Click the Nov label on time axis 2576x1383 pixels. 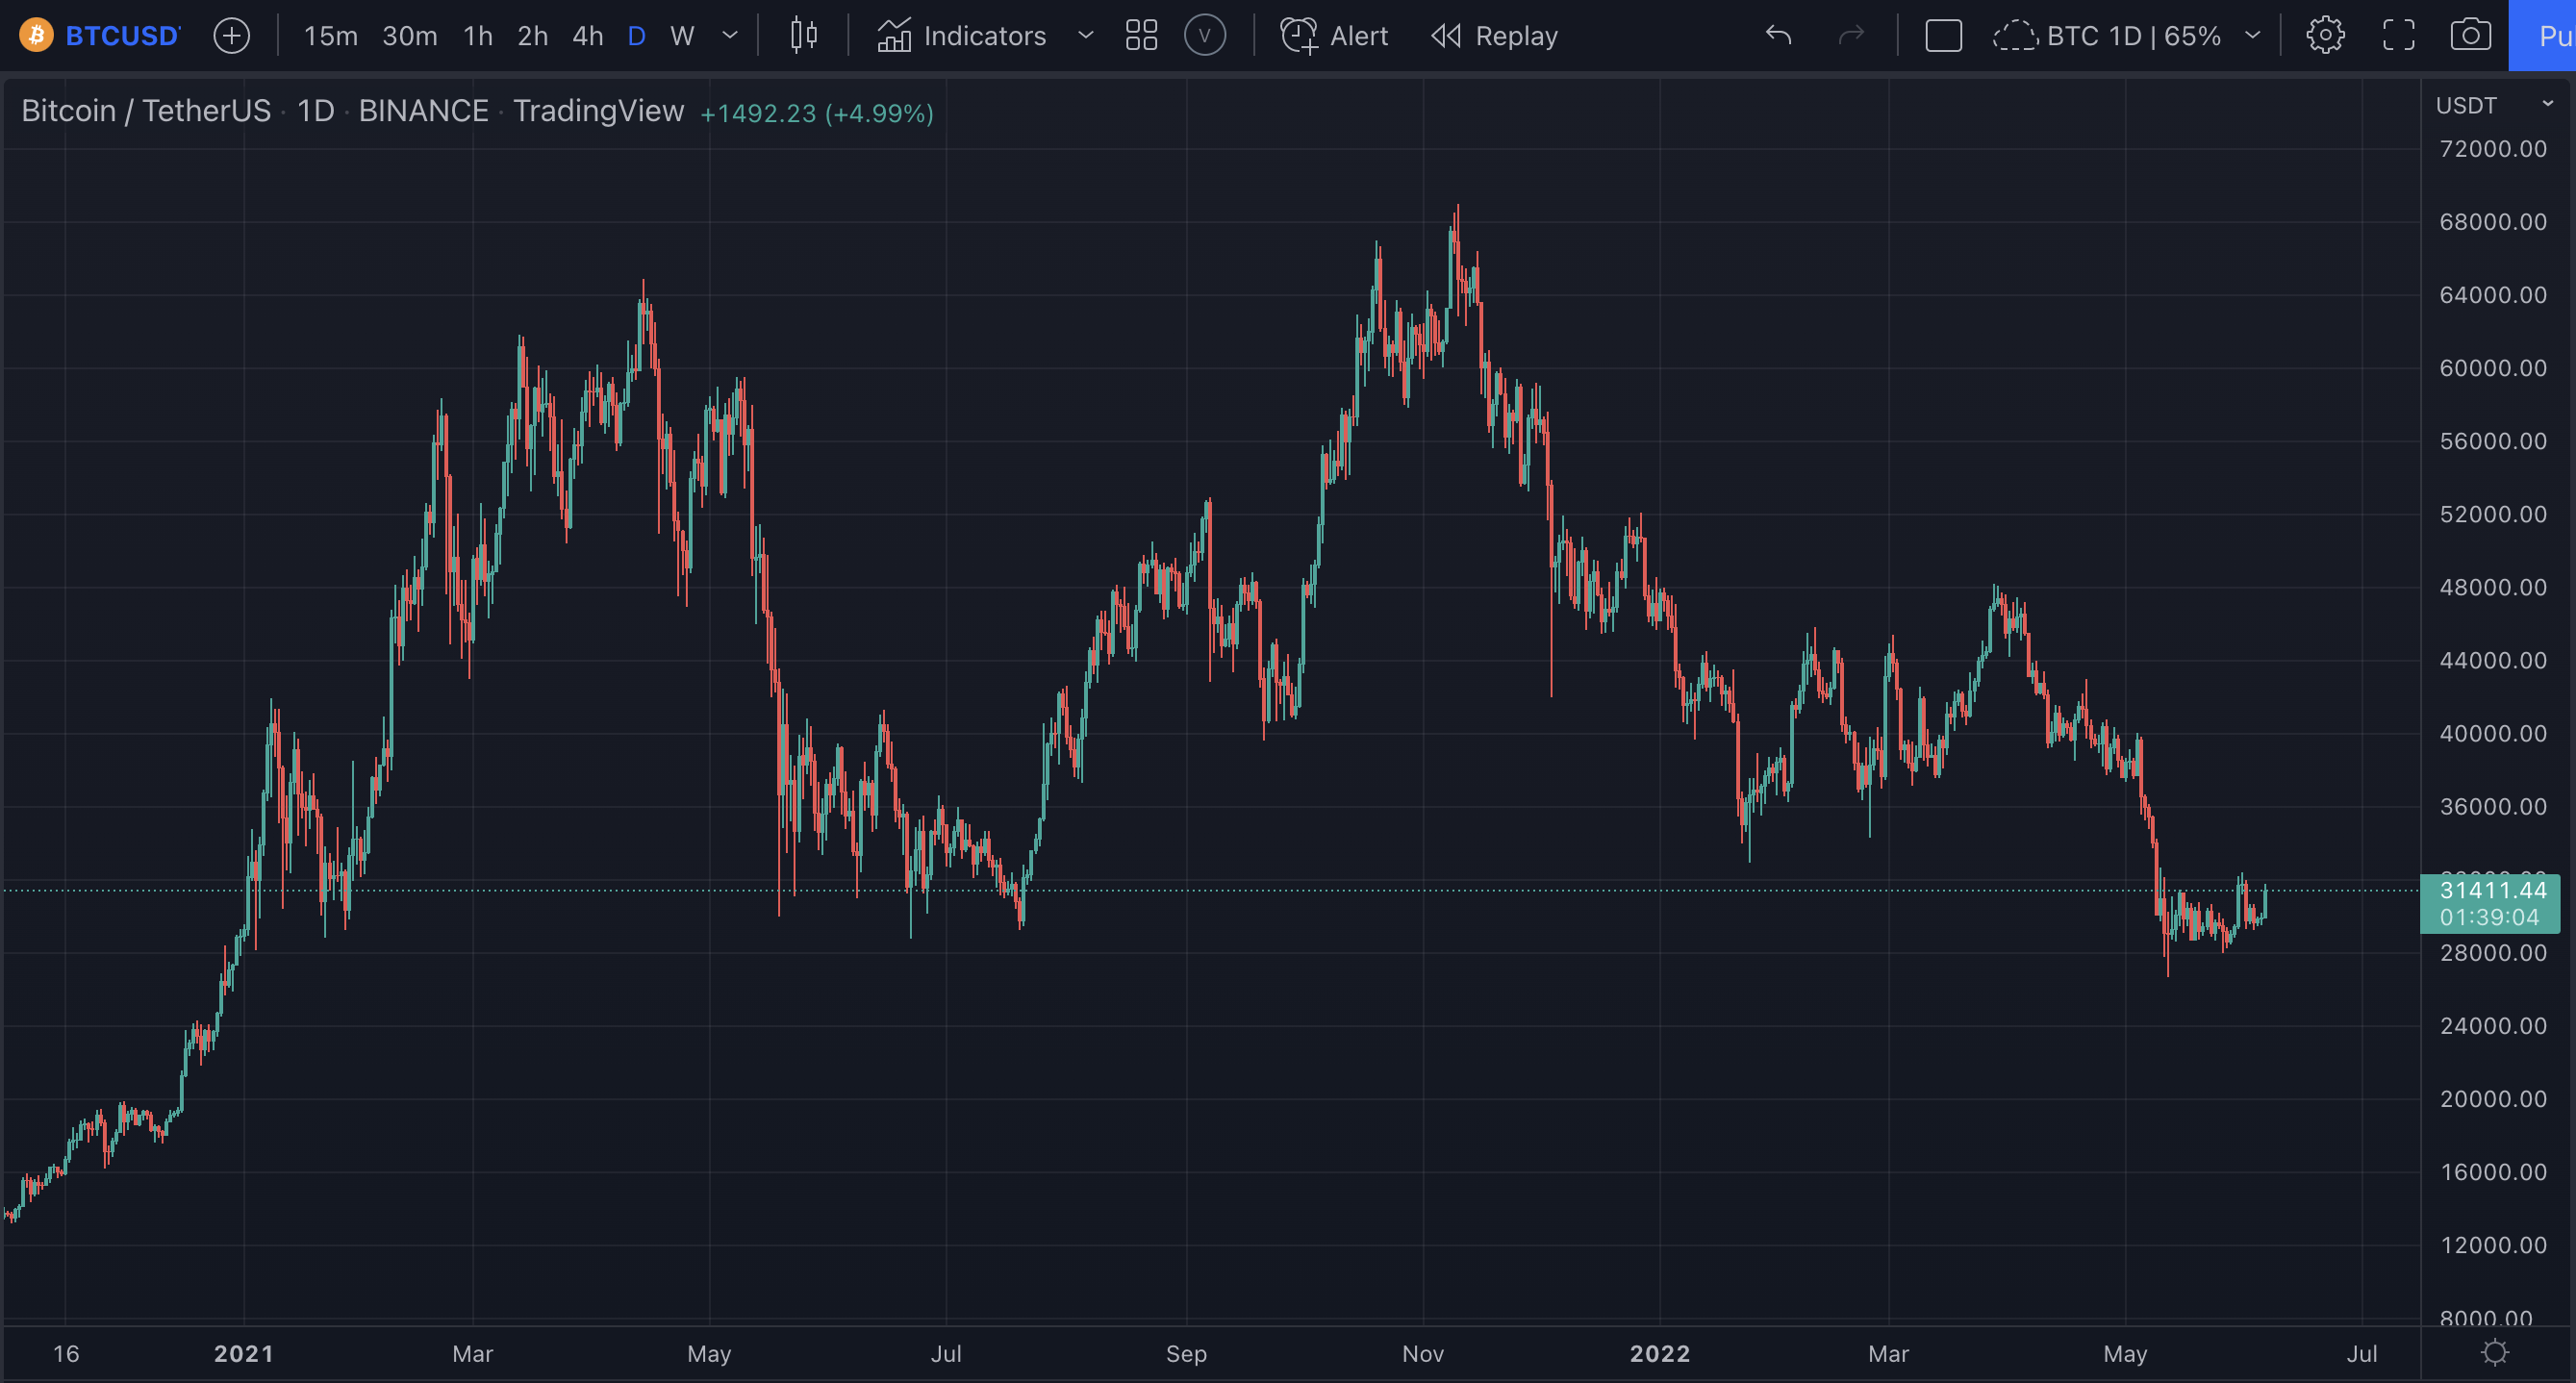tap(1423, 1354)
